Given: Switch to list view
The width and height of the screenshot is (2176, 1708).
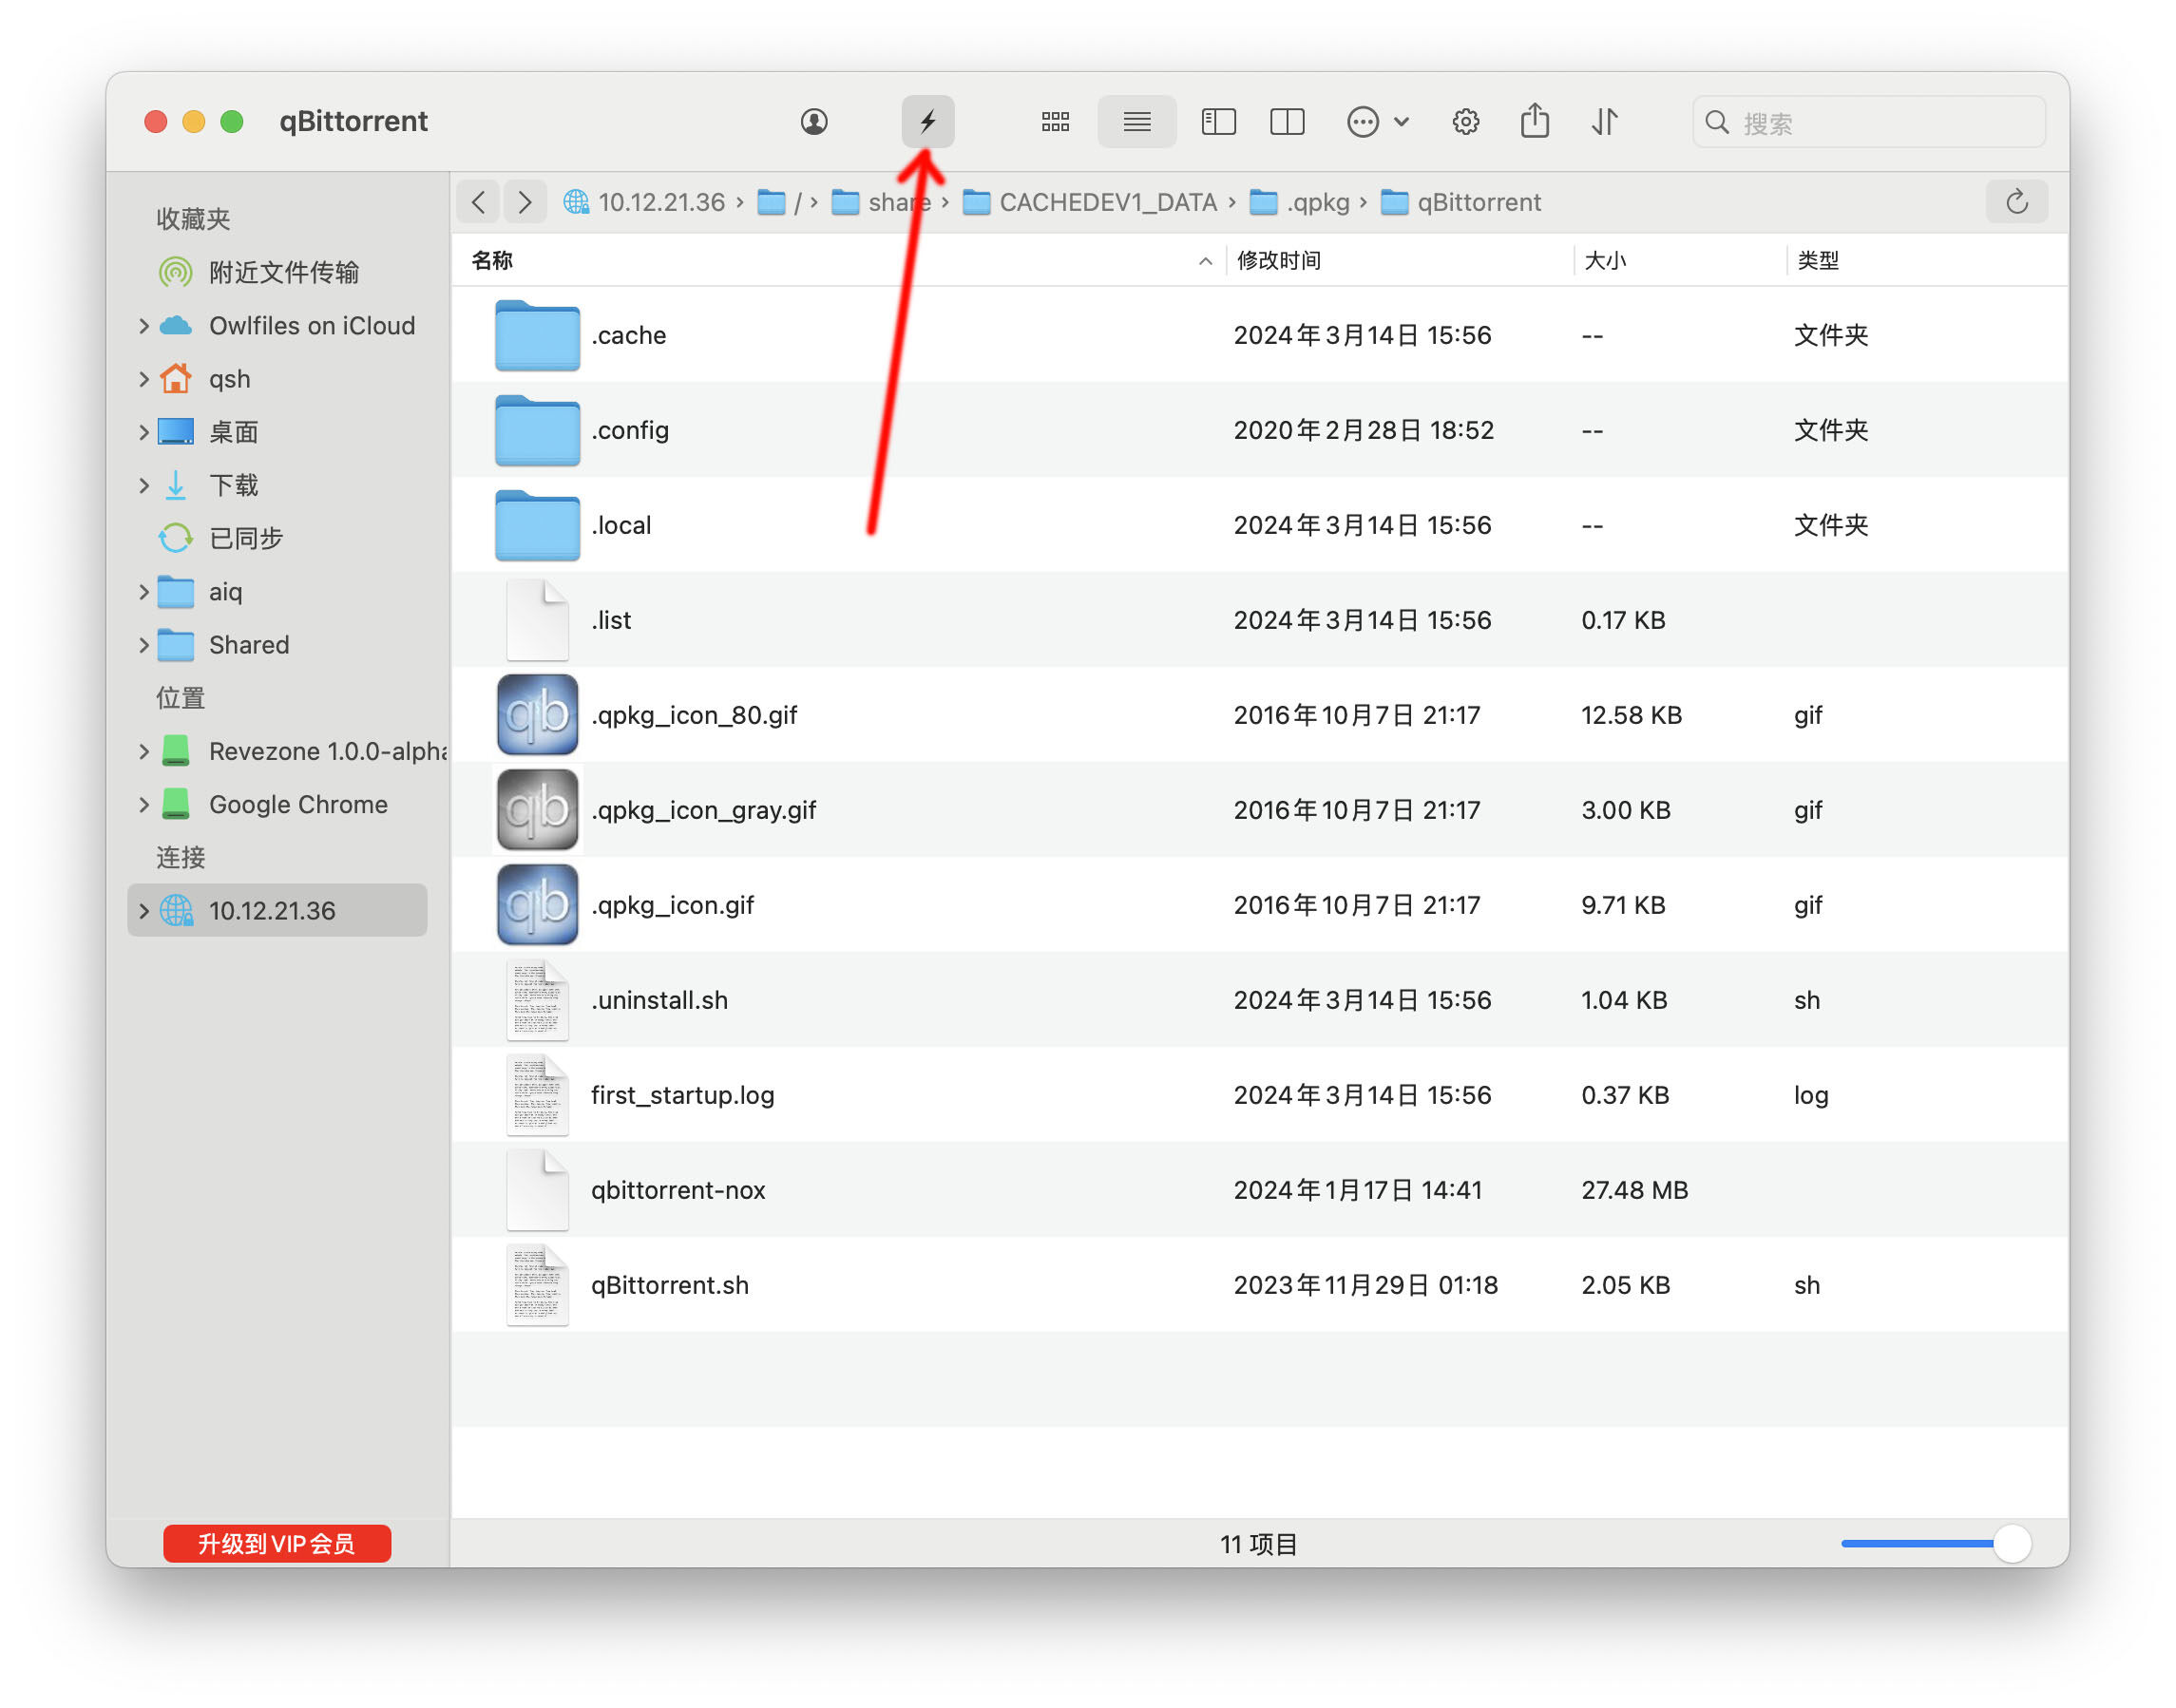Looking at the screenshot, I should pyautogui.click(x=1136, y=122).
